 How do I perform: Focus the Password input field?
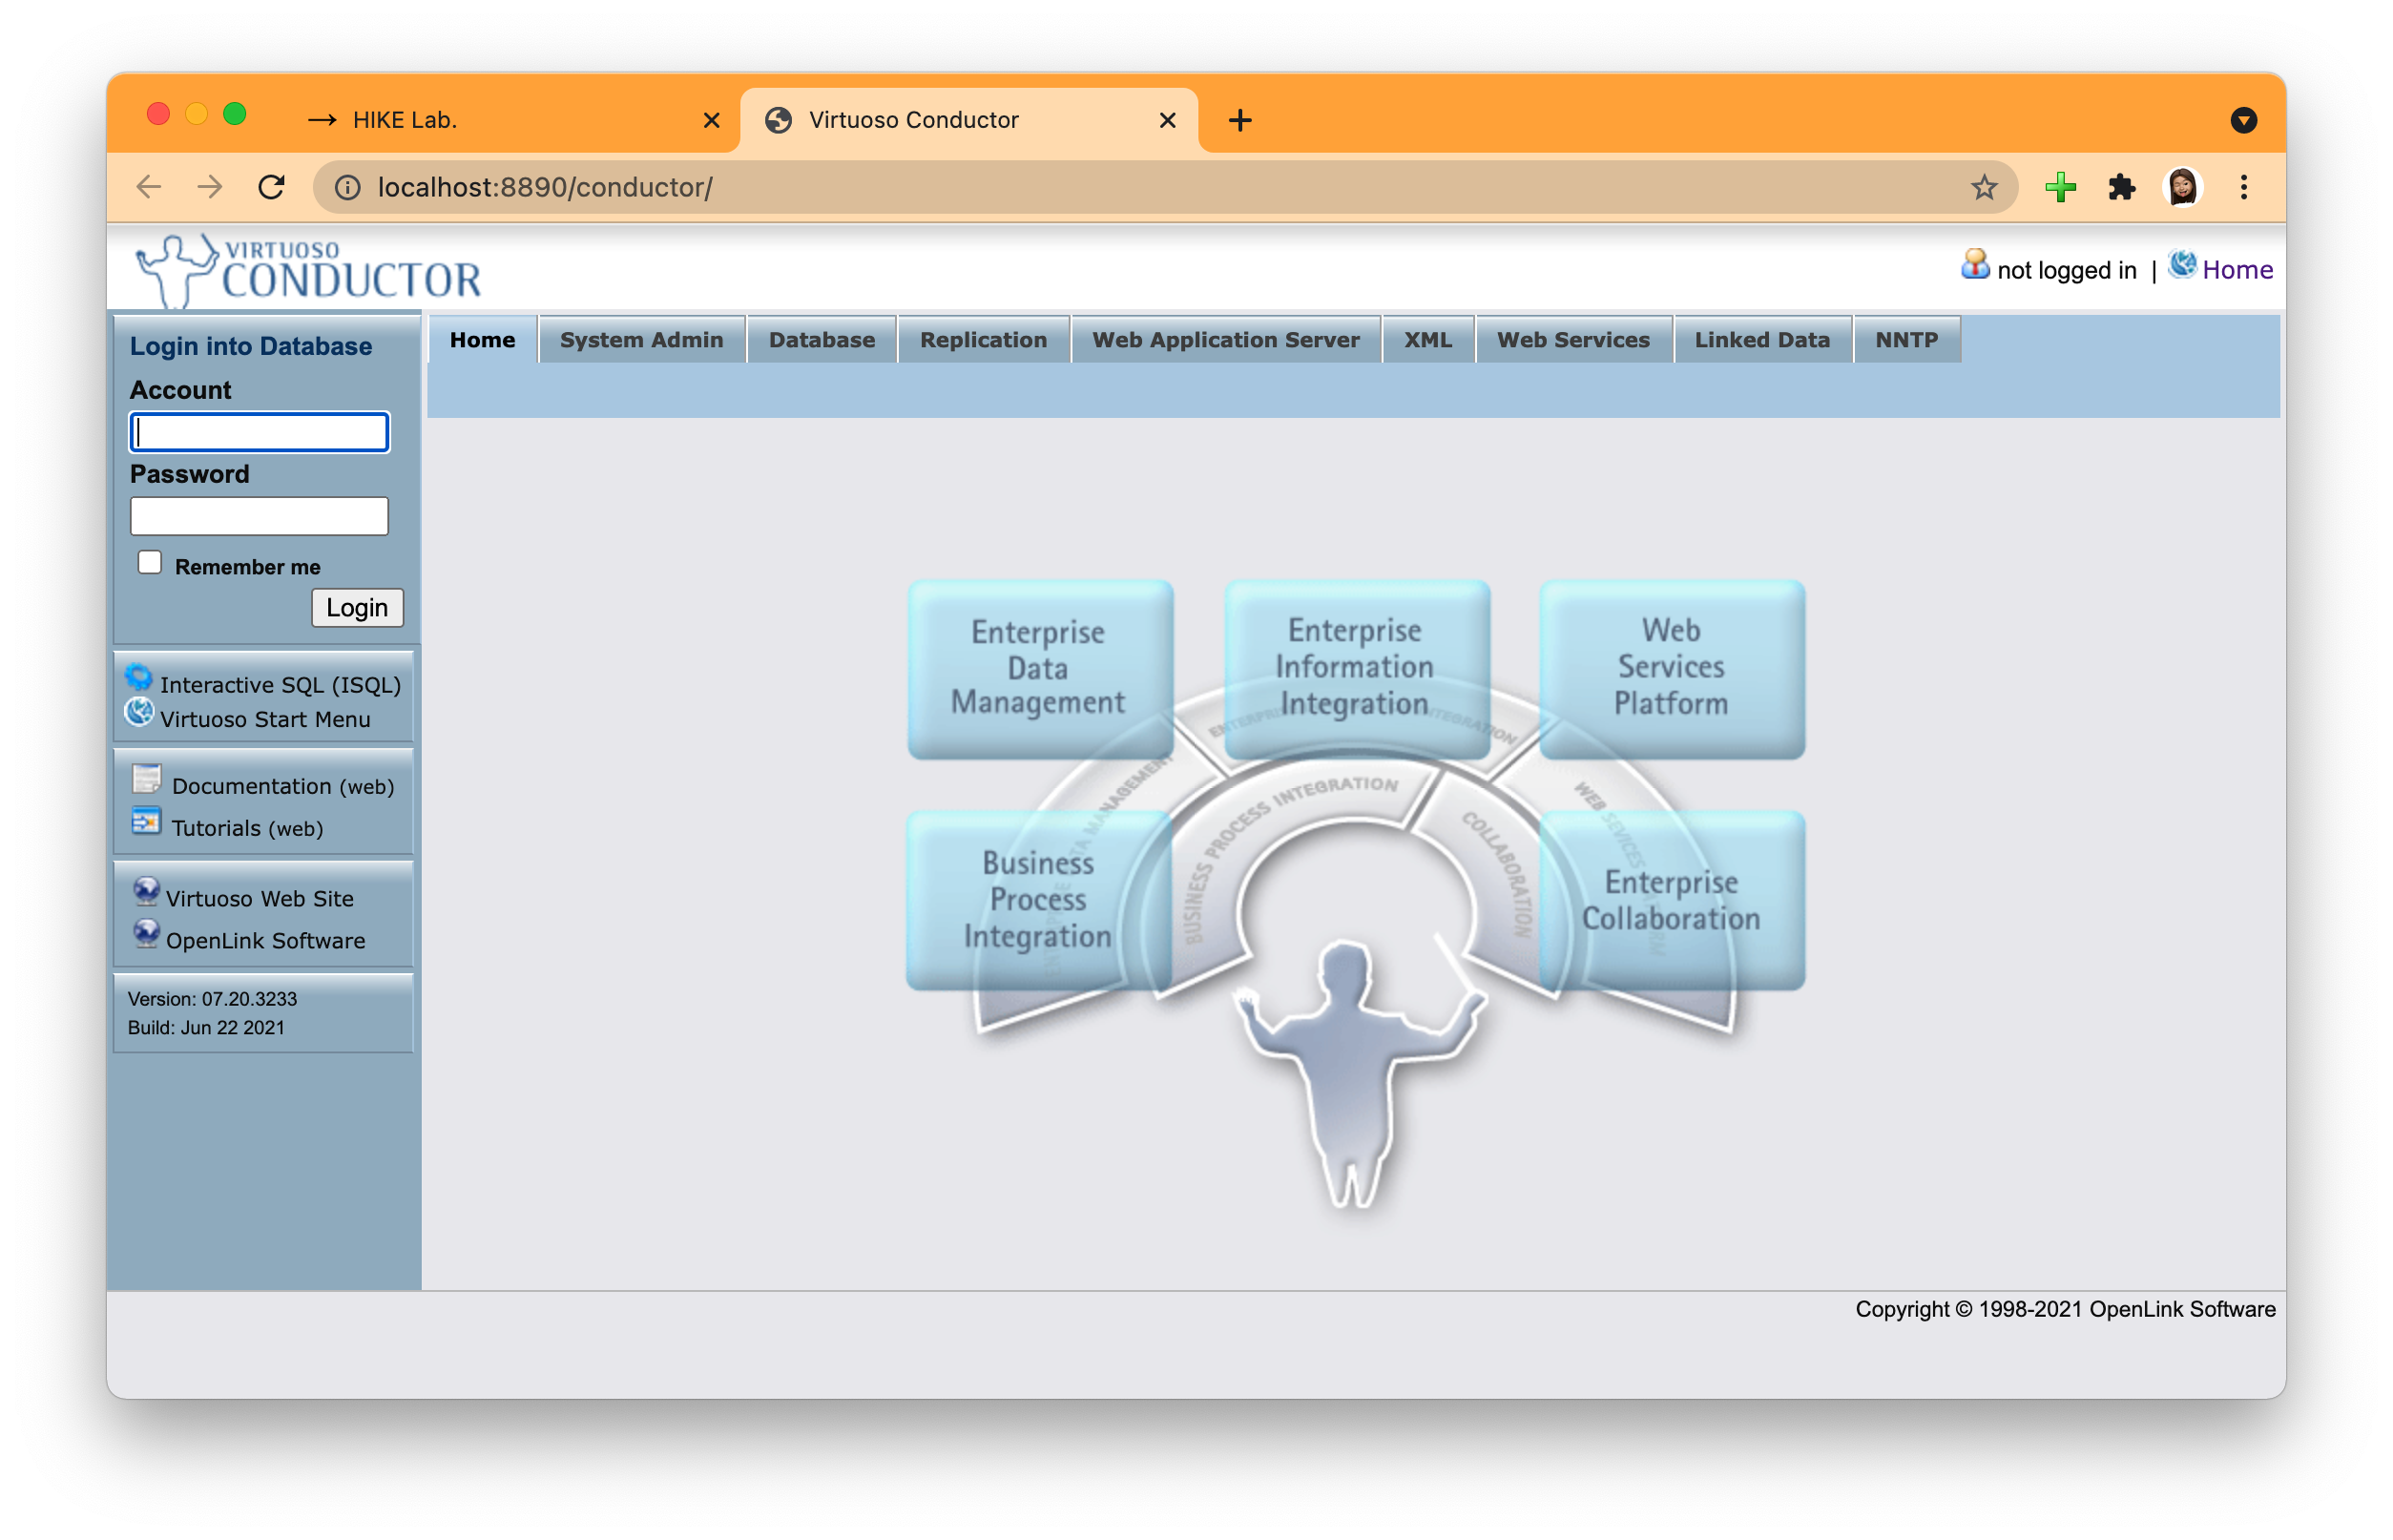coord(259,516)
